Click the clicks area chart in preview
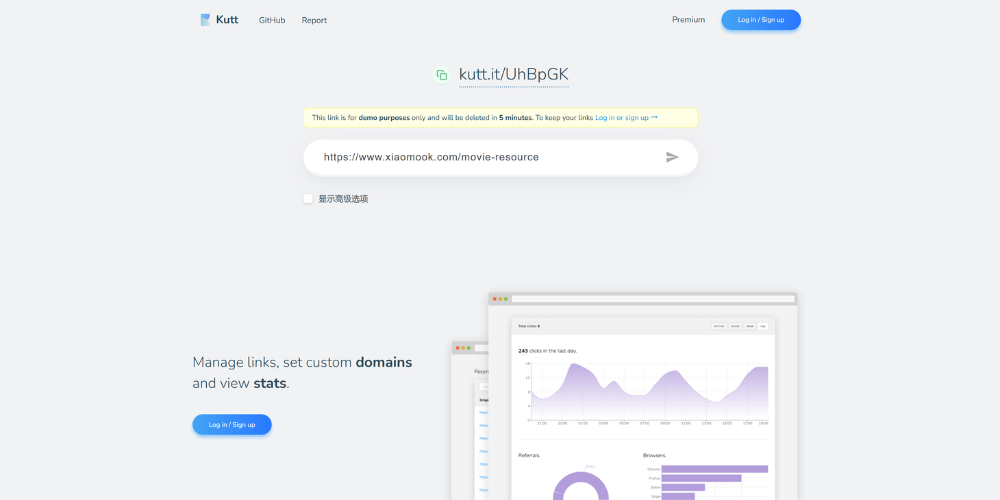 click(x=648, y=390)
